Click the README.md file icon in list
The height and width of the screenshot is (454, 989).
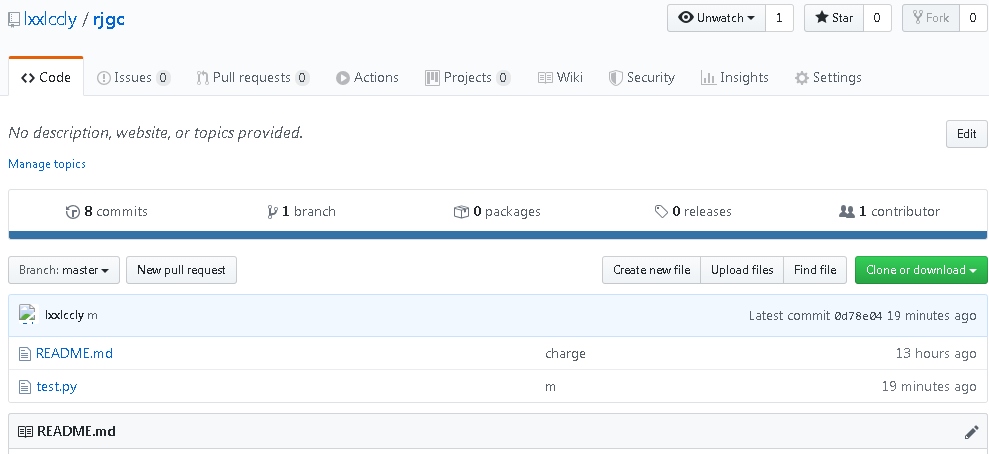[25, 354]
